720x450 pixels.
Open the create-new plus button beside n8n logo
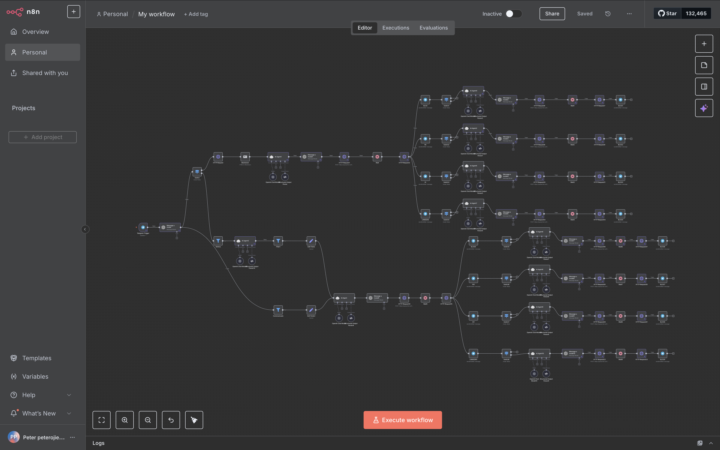pos(73,11)
